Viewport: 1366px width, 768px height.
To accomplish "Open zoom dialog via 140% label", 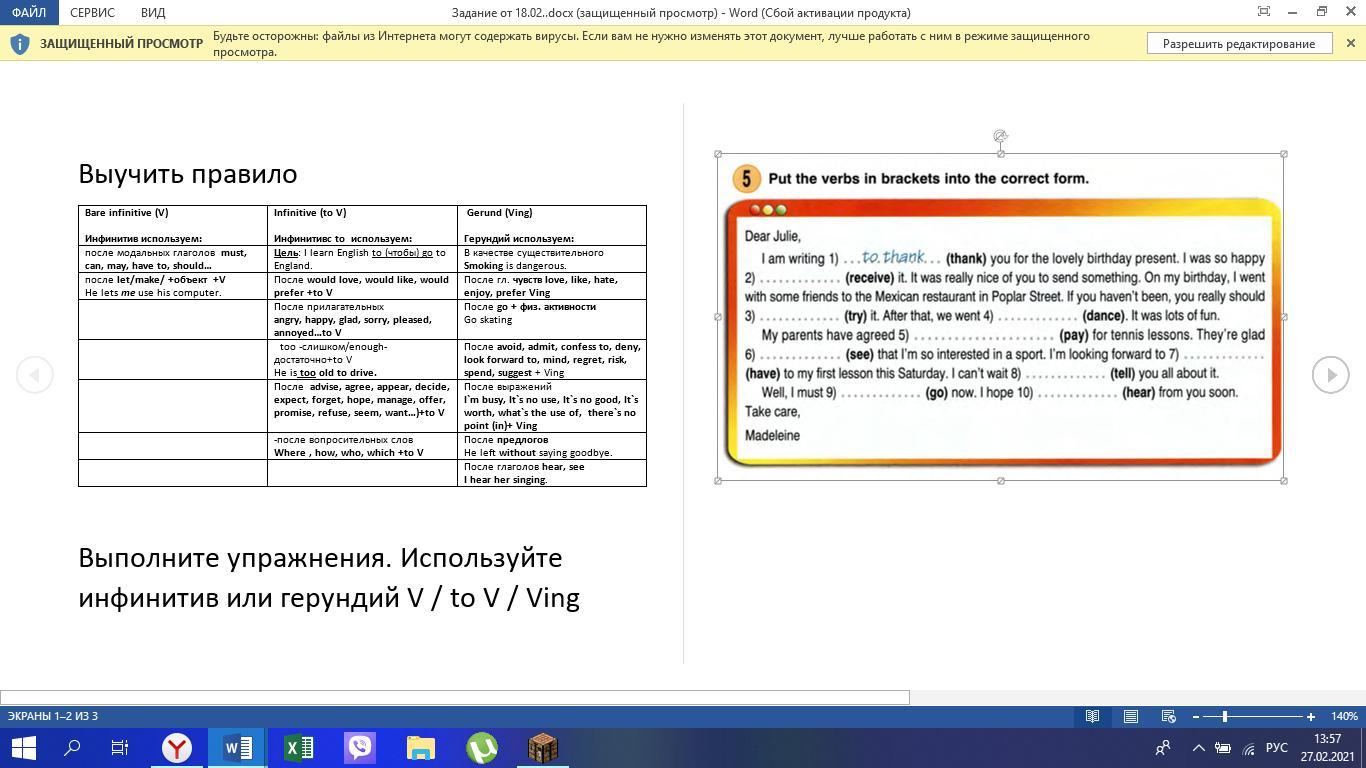I will [x=1344, y=716].
